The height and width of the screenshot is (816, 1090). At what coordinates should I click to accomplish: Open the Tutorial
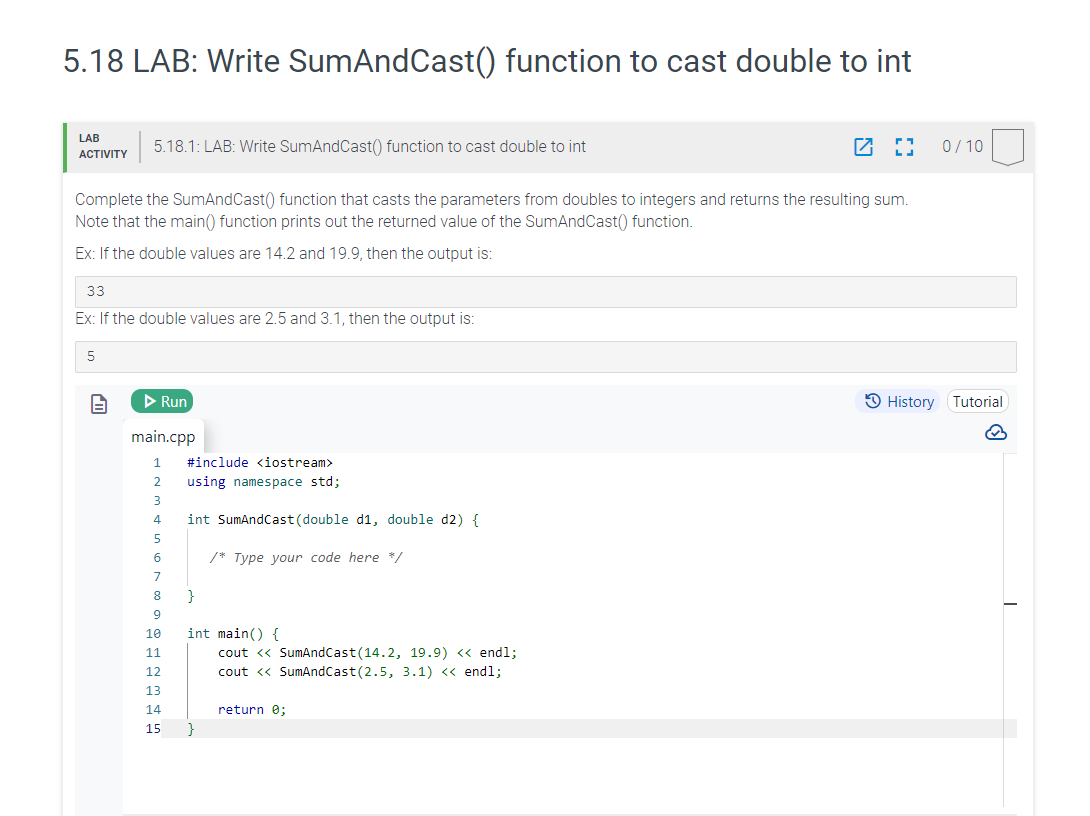(977, 401)
